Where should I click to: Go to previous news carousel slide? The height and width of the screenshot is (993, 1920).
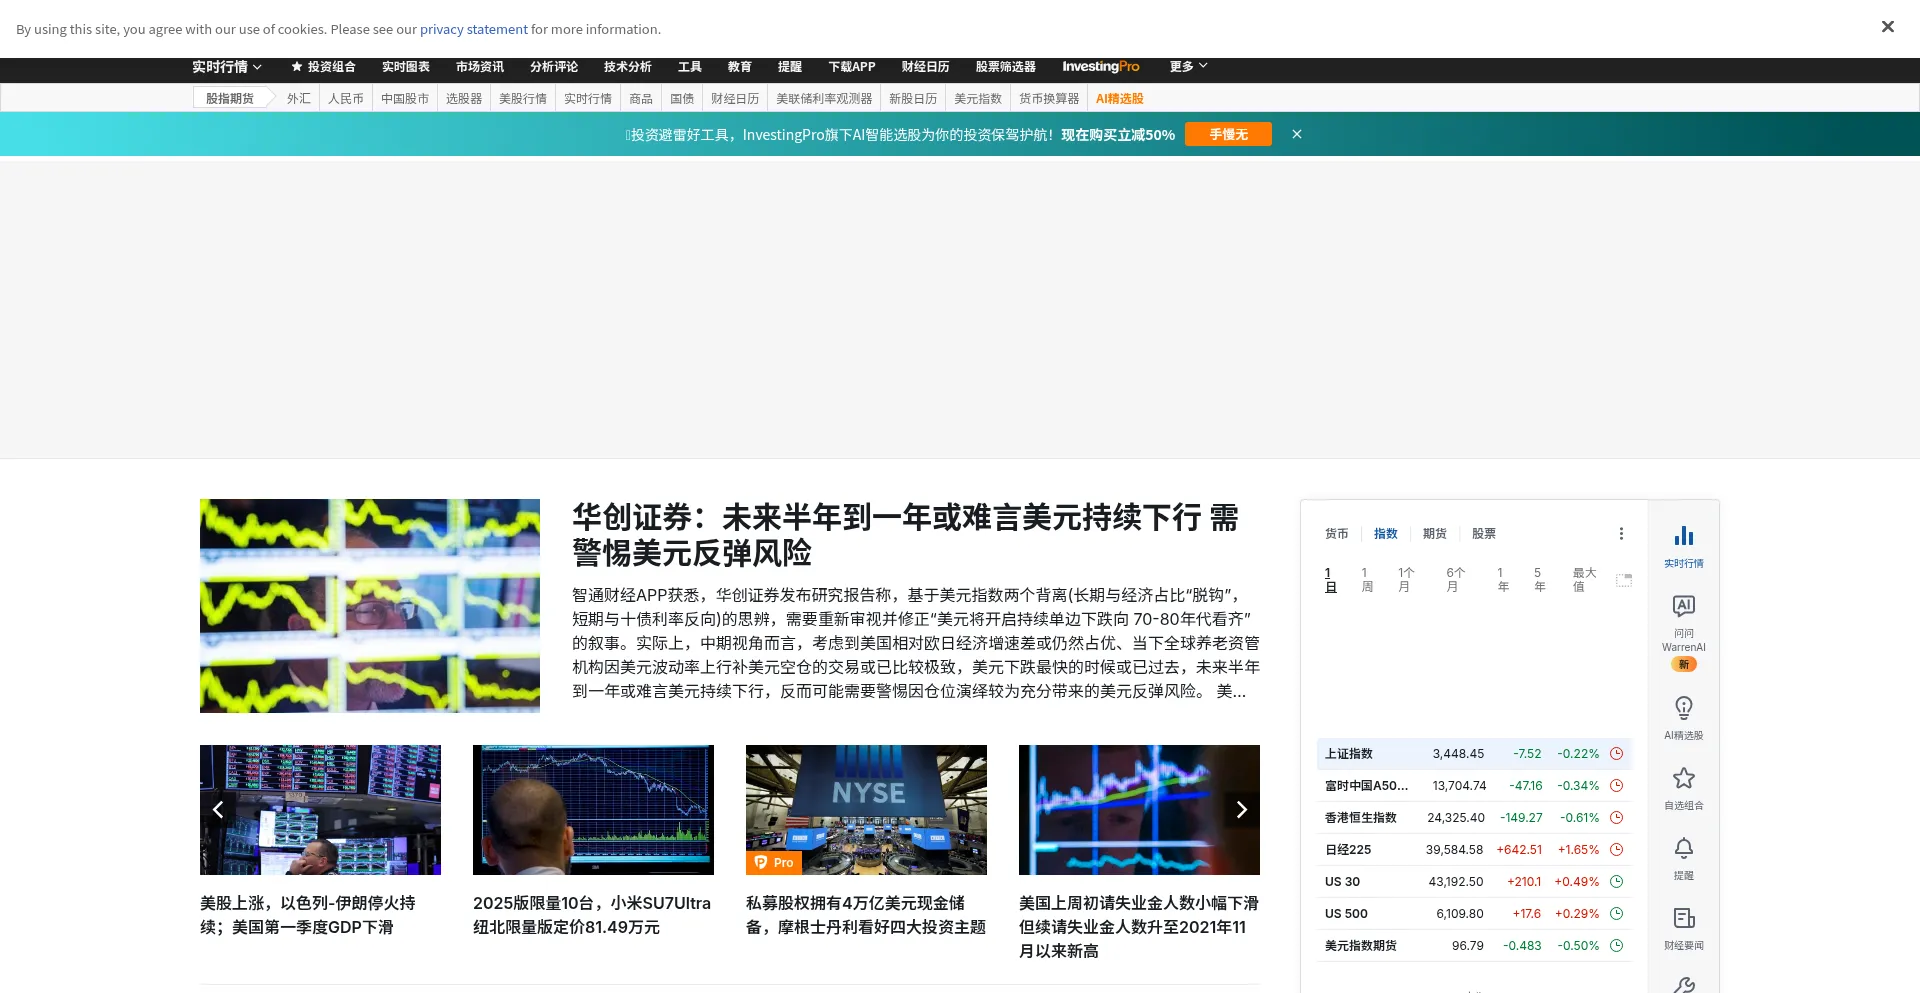218,810
